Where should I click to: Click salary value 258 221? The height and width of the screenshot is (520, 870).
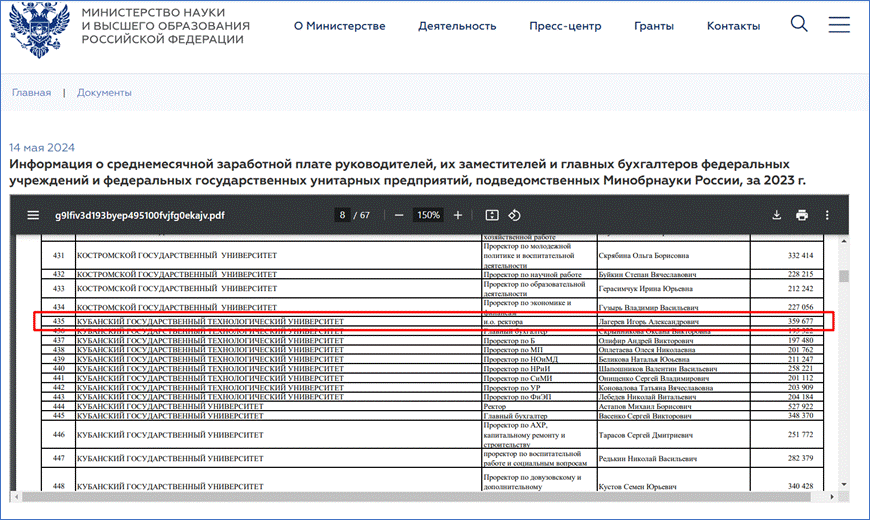point(800,369)
